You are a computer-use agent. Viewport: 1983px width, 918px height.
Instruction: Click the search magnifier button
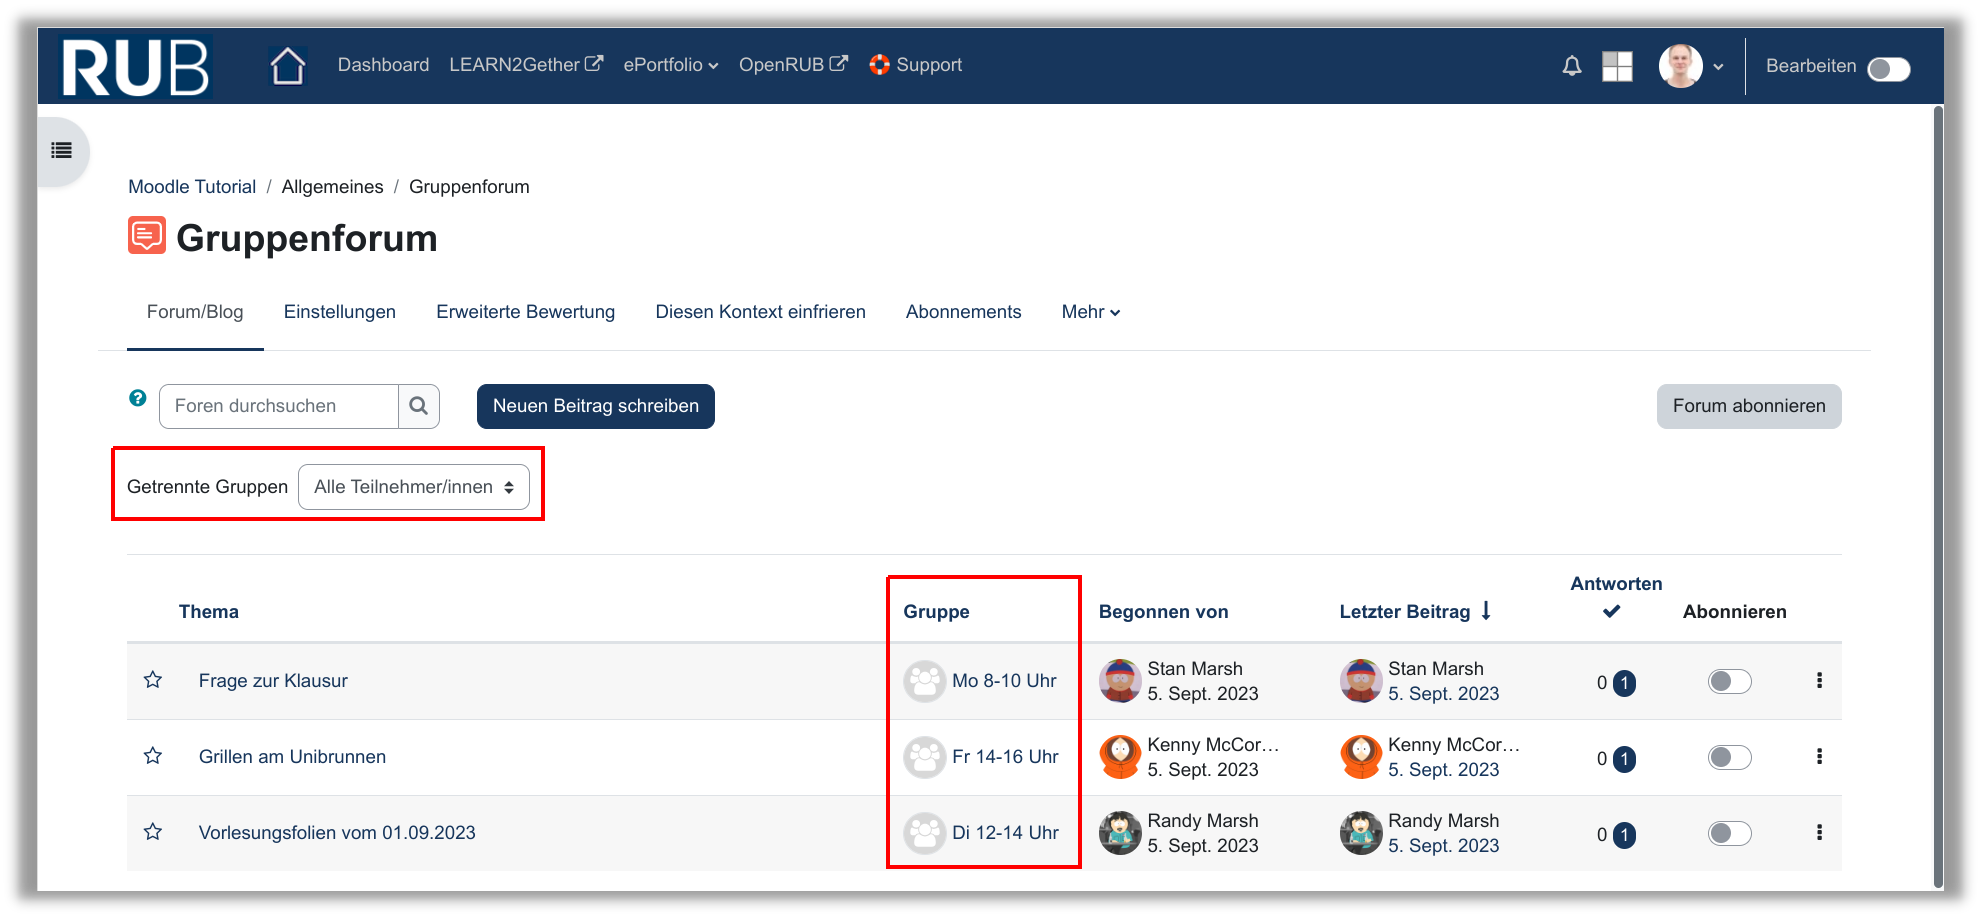click(x=419, y=406)
